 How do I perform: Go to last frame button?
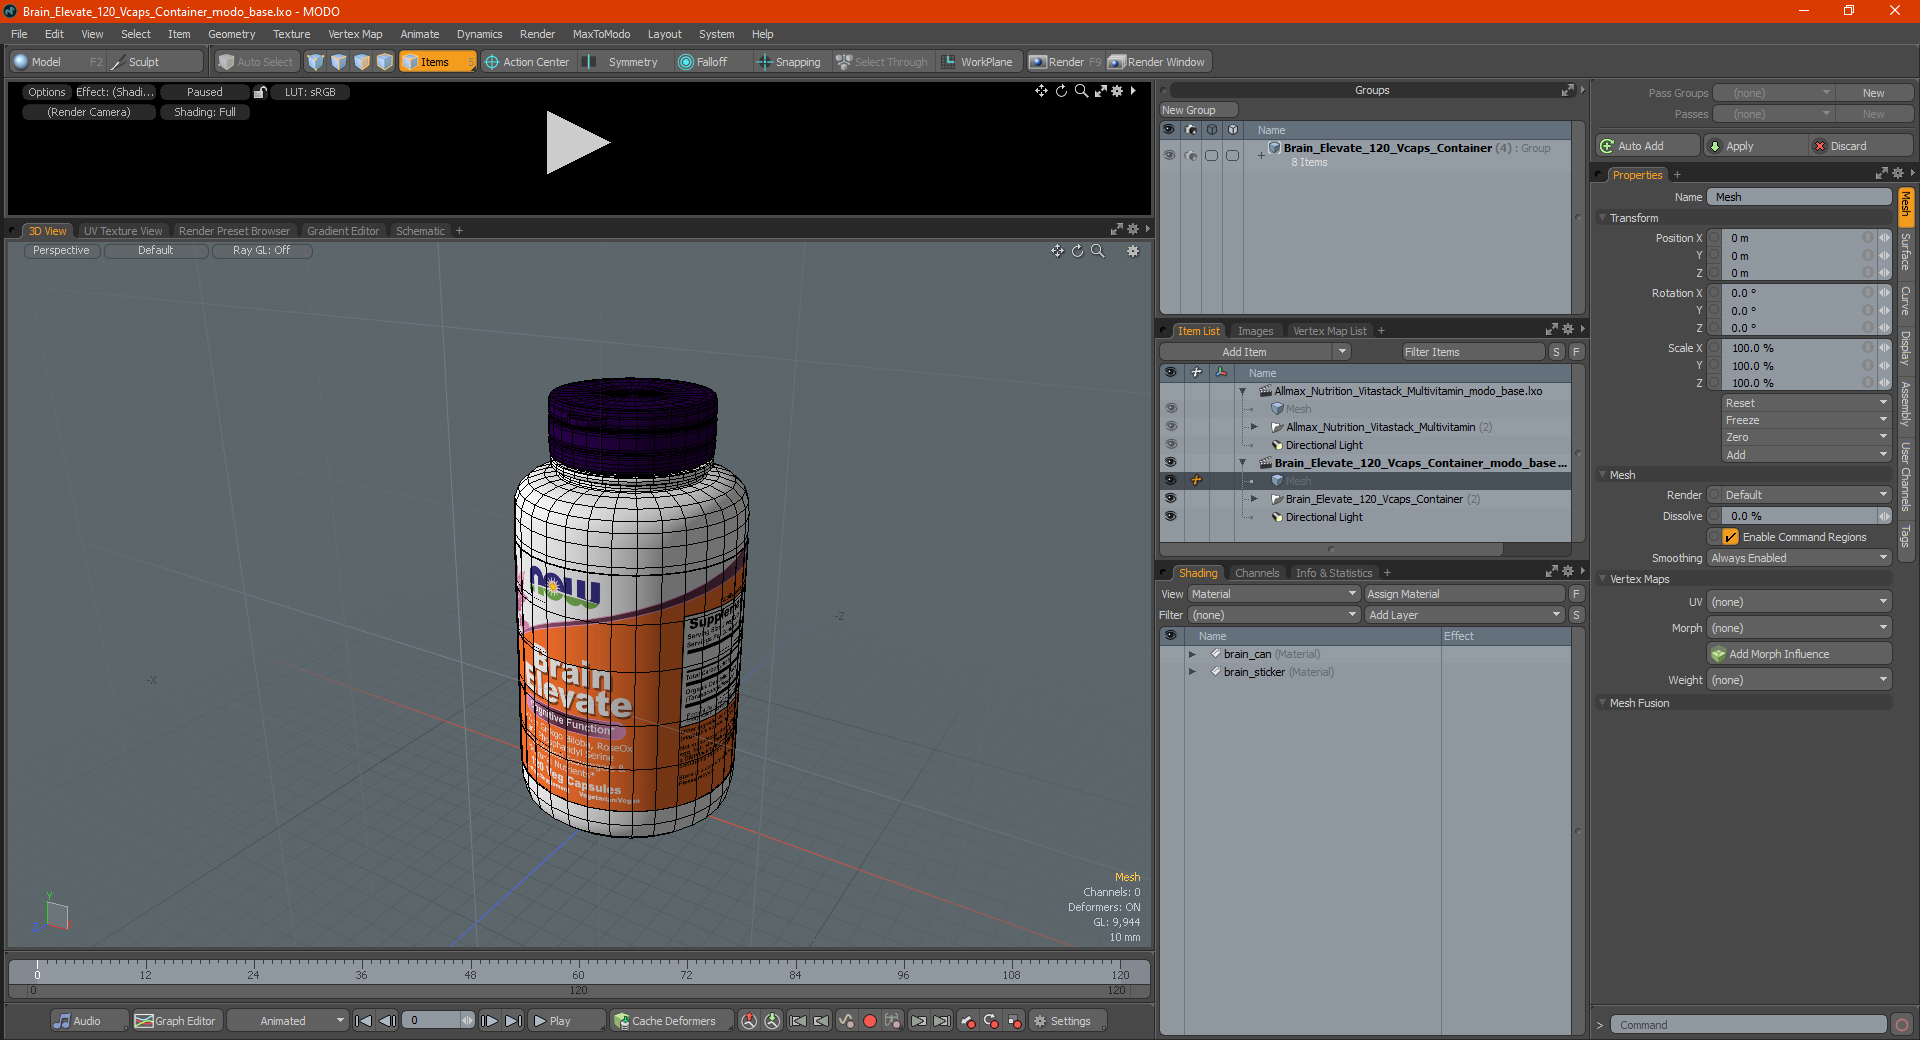pos(513,1021)
